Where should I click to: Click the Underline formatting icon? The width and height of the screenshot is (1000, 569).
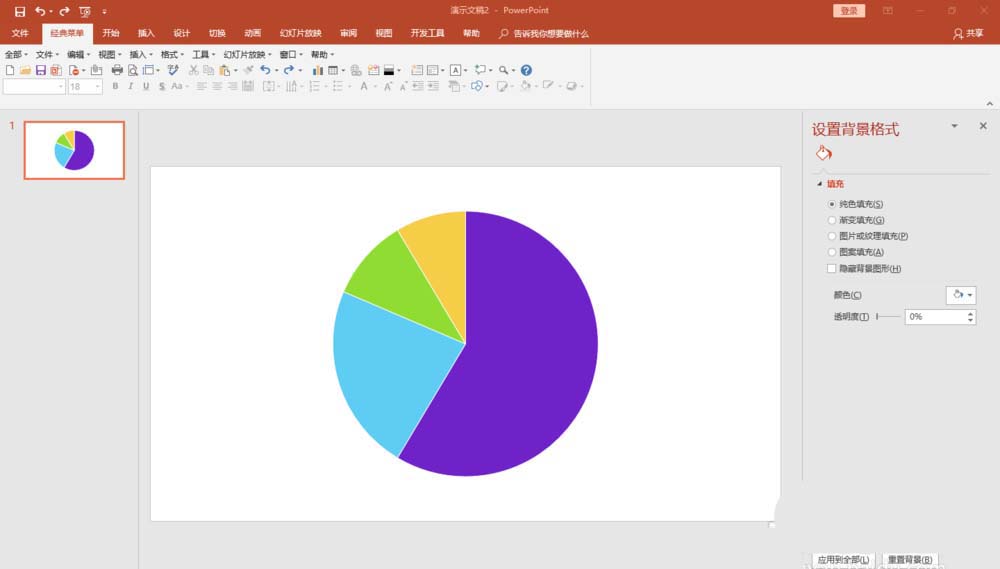pos(146,87)
